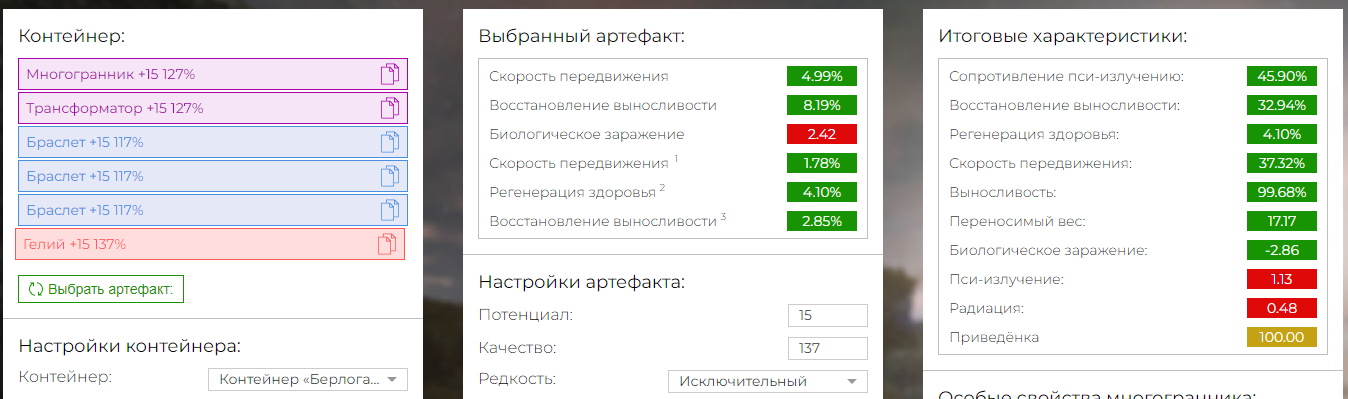
Task: Copy the Гелий +15 137% artifact
Action: (387, 244)
